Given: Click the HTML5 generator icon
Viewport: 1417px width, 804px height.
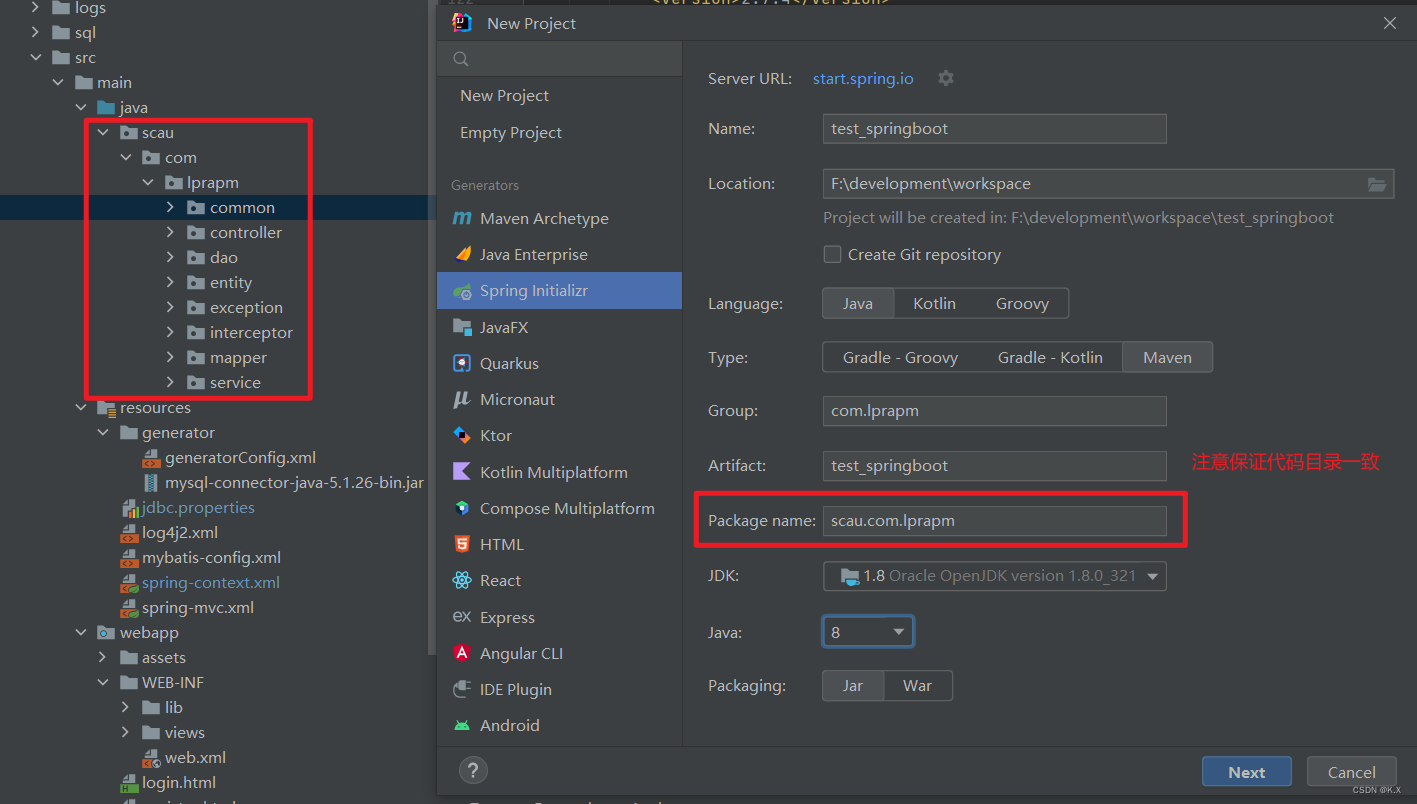Looking at the screenshot, I should point(462,544).
